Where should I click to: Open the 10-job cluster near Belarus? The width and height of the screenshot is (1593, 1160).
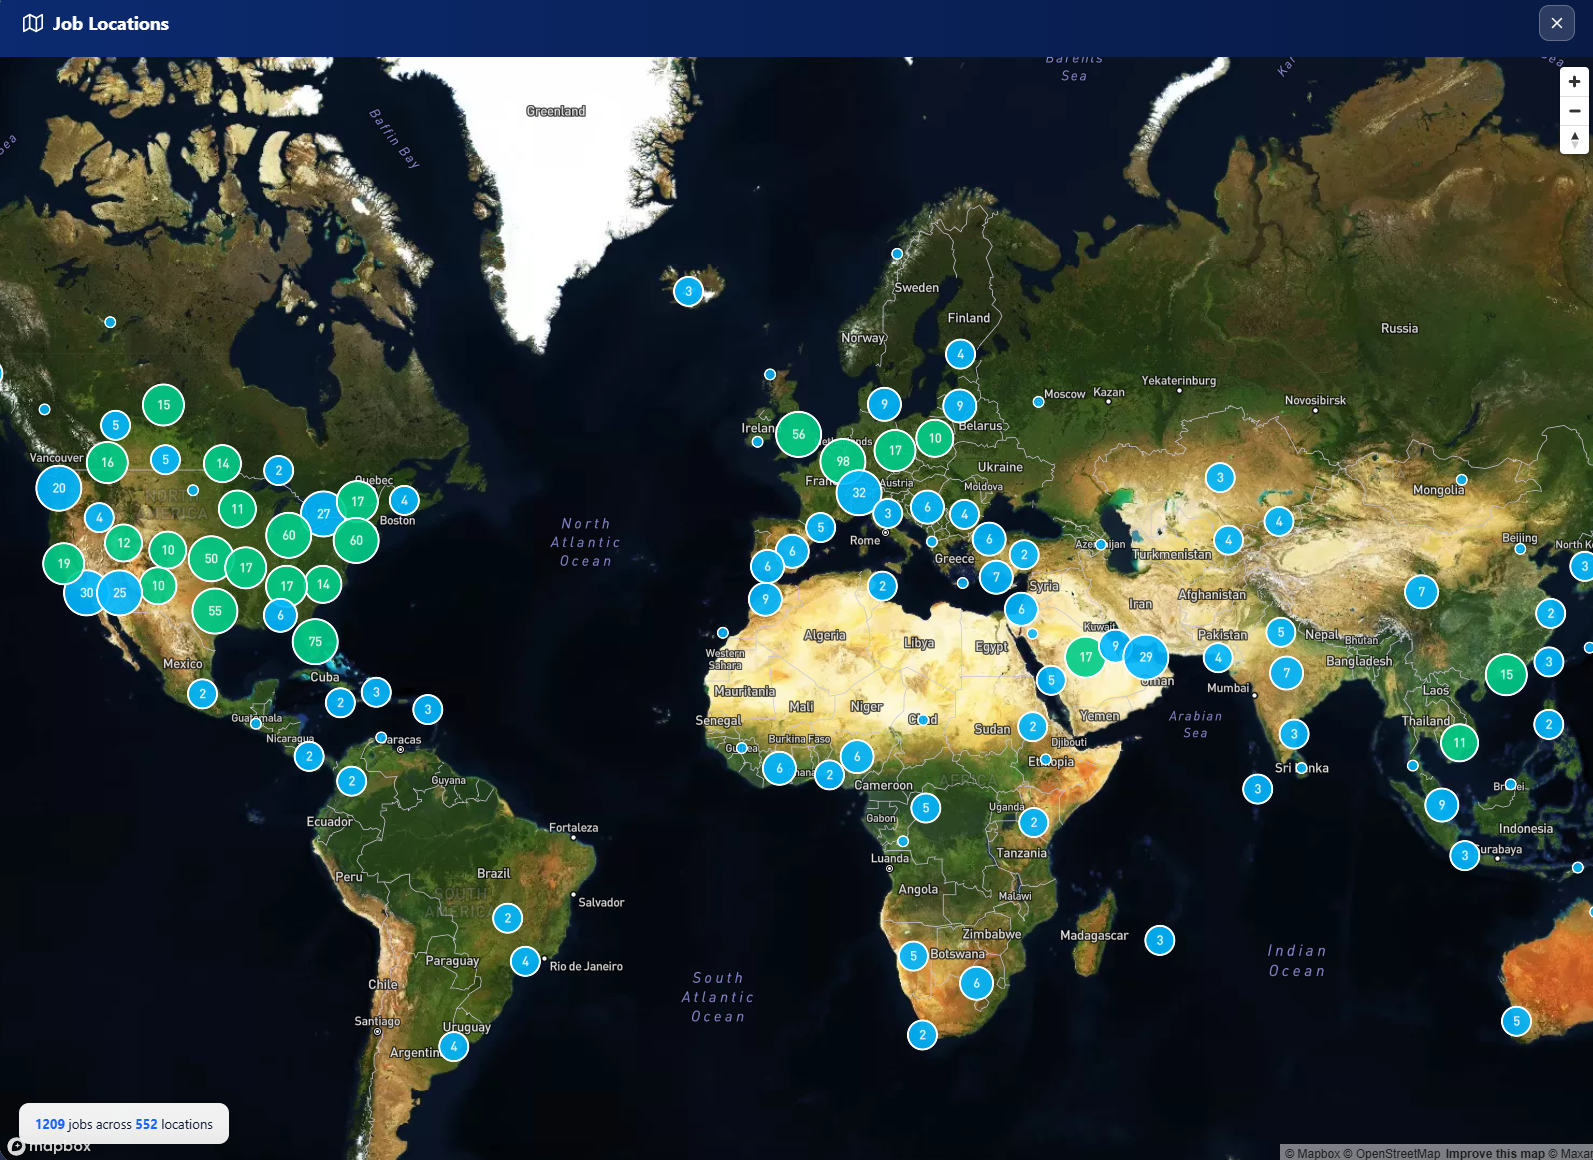click(935, 438)
